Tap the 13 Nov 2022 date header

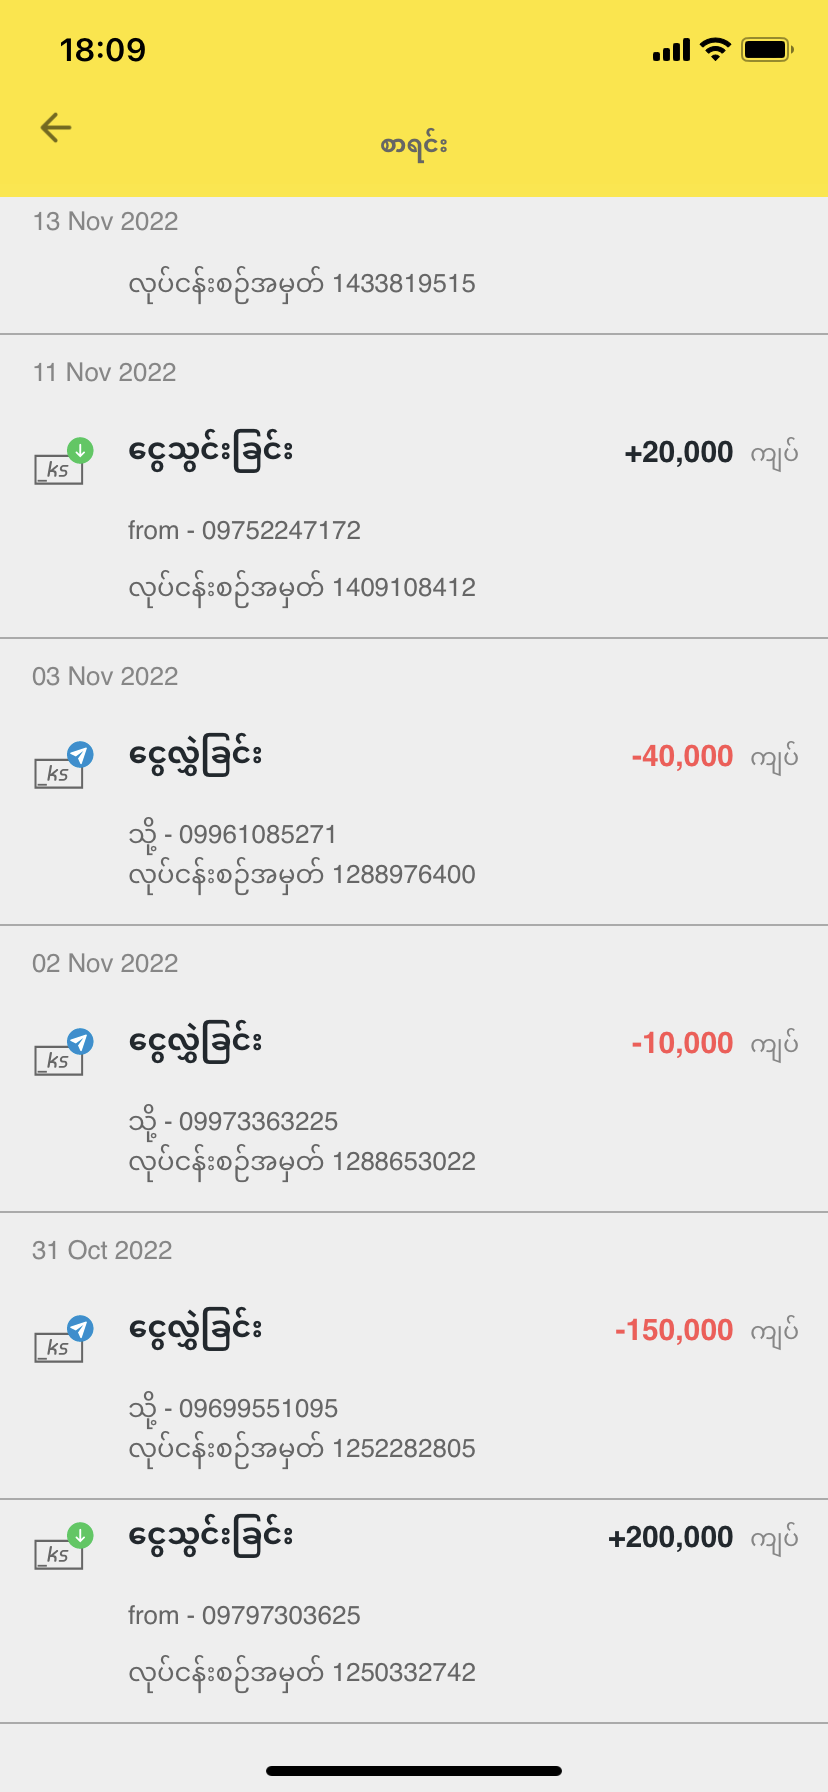105,221
